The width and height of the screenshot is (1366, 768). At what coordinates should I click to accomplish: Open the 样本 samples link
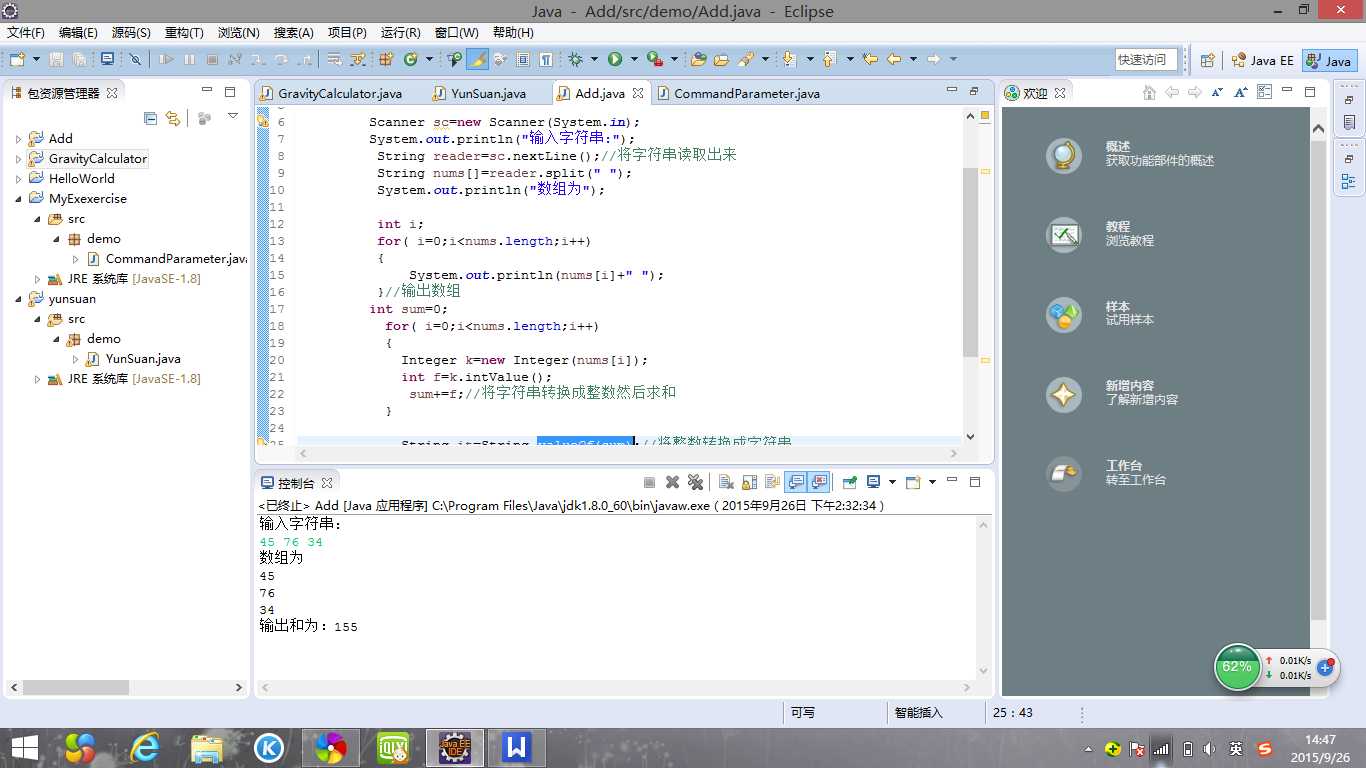point(1117,306)
